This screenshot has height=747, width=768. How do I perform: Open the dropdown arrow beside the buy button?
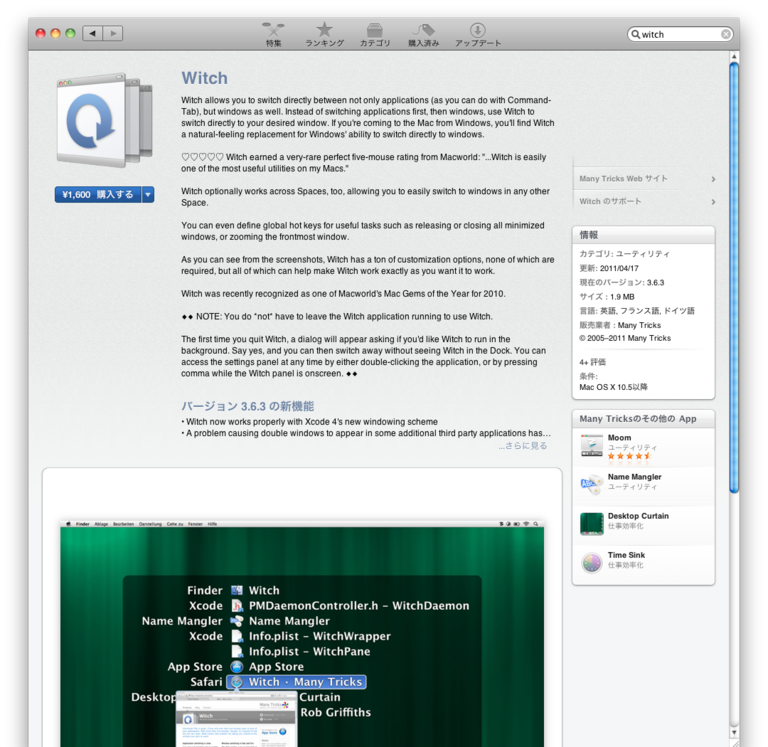(148, 194)
